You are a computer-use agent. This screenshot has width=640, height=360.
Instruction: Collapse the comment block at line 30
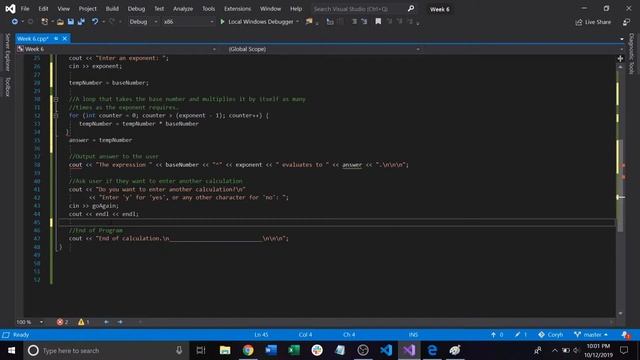[x=56, y=99]
